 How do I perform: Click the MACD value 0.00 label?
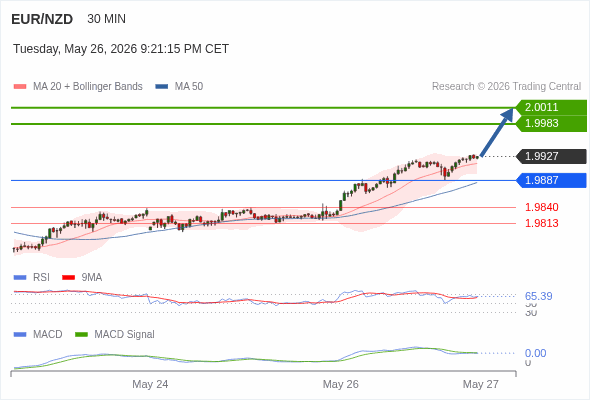click(535, 353)
